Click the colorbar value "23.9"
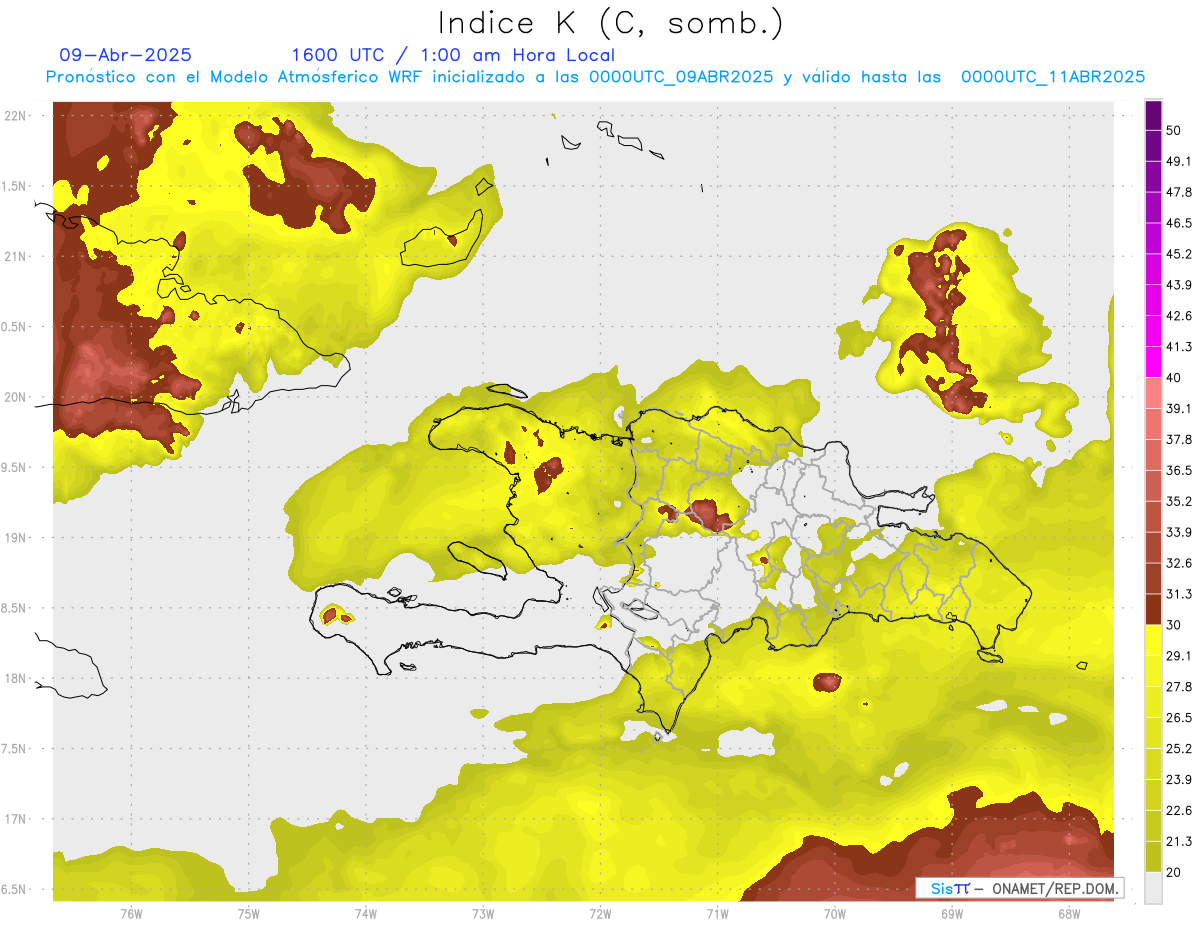This screenshot has height=927, width=1200. coord(1179,780)
